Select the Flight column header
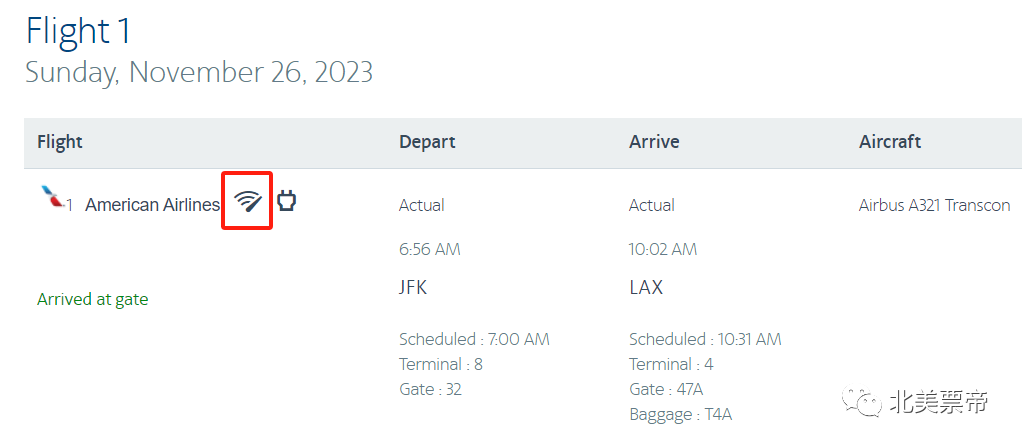 point(60,142)
